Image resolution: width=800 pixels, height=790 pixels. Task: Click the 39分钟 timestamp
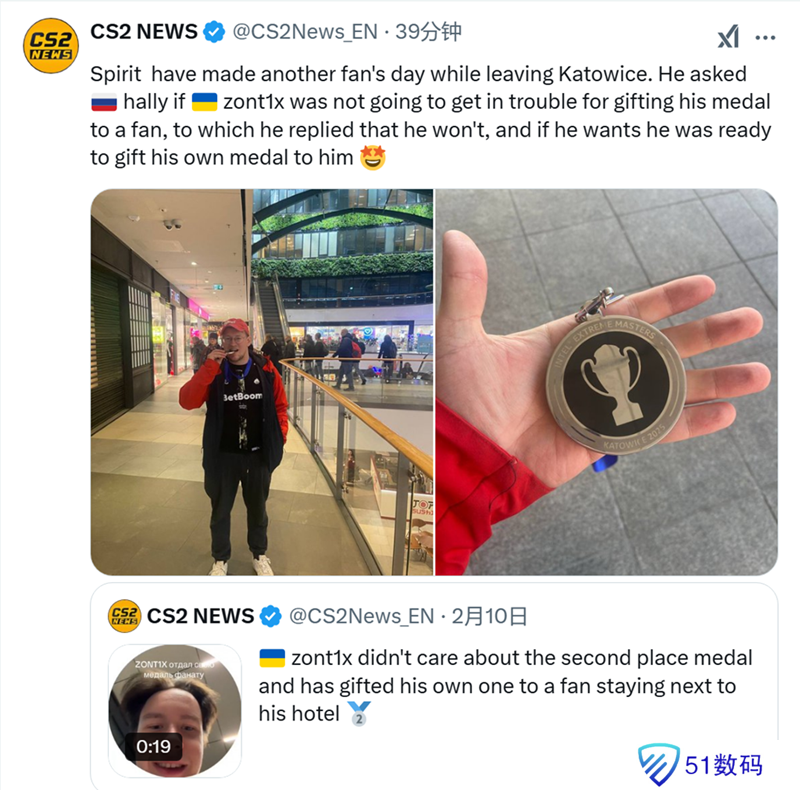[x=428, y=32]
